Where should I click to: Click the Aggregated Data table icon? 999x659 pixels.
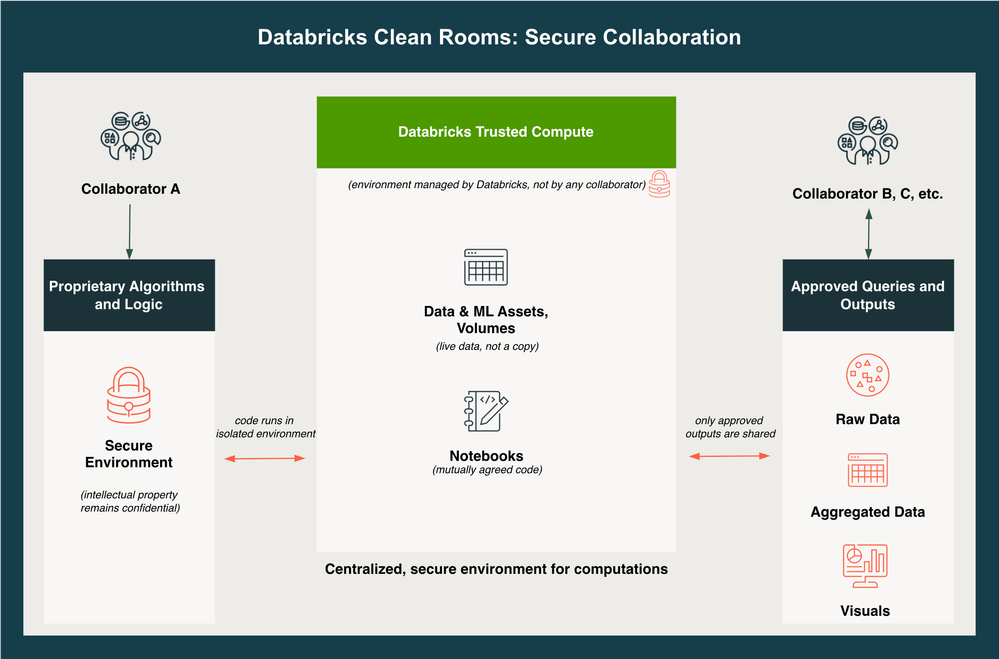point(867,471)
